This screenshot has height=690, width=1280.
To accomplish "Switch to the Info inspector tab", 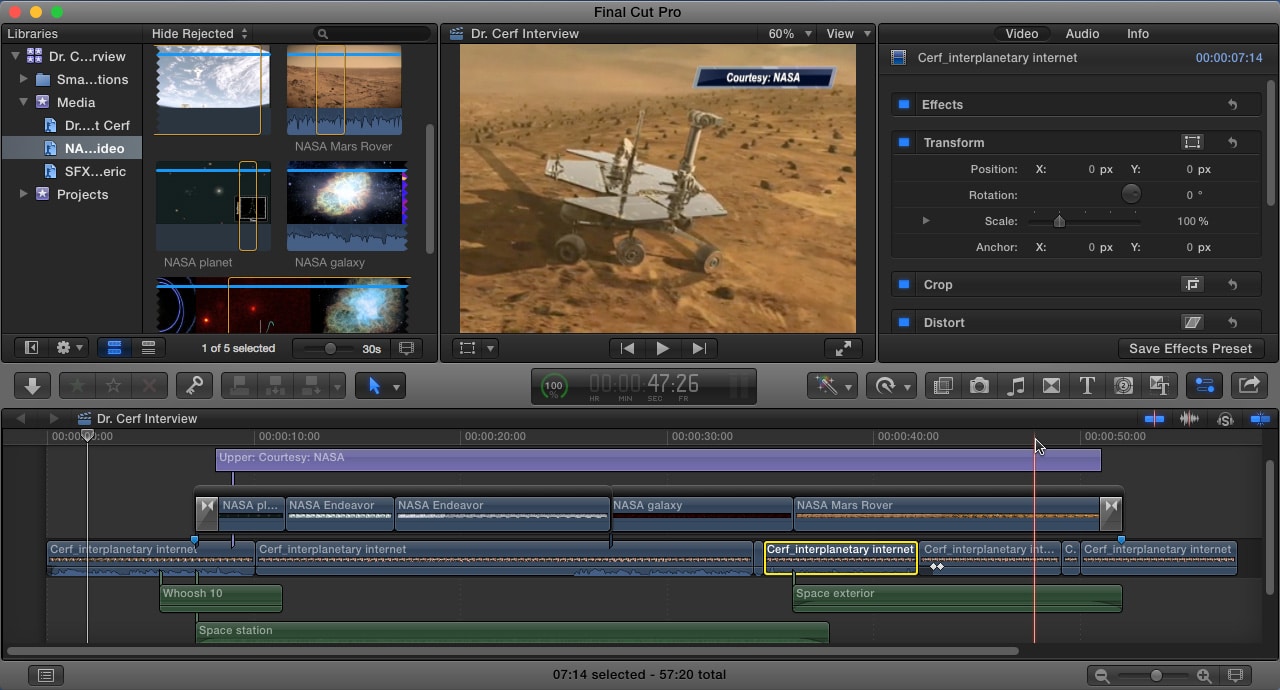I will 1137,33.
